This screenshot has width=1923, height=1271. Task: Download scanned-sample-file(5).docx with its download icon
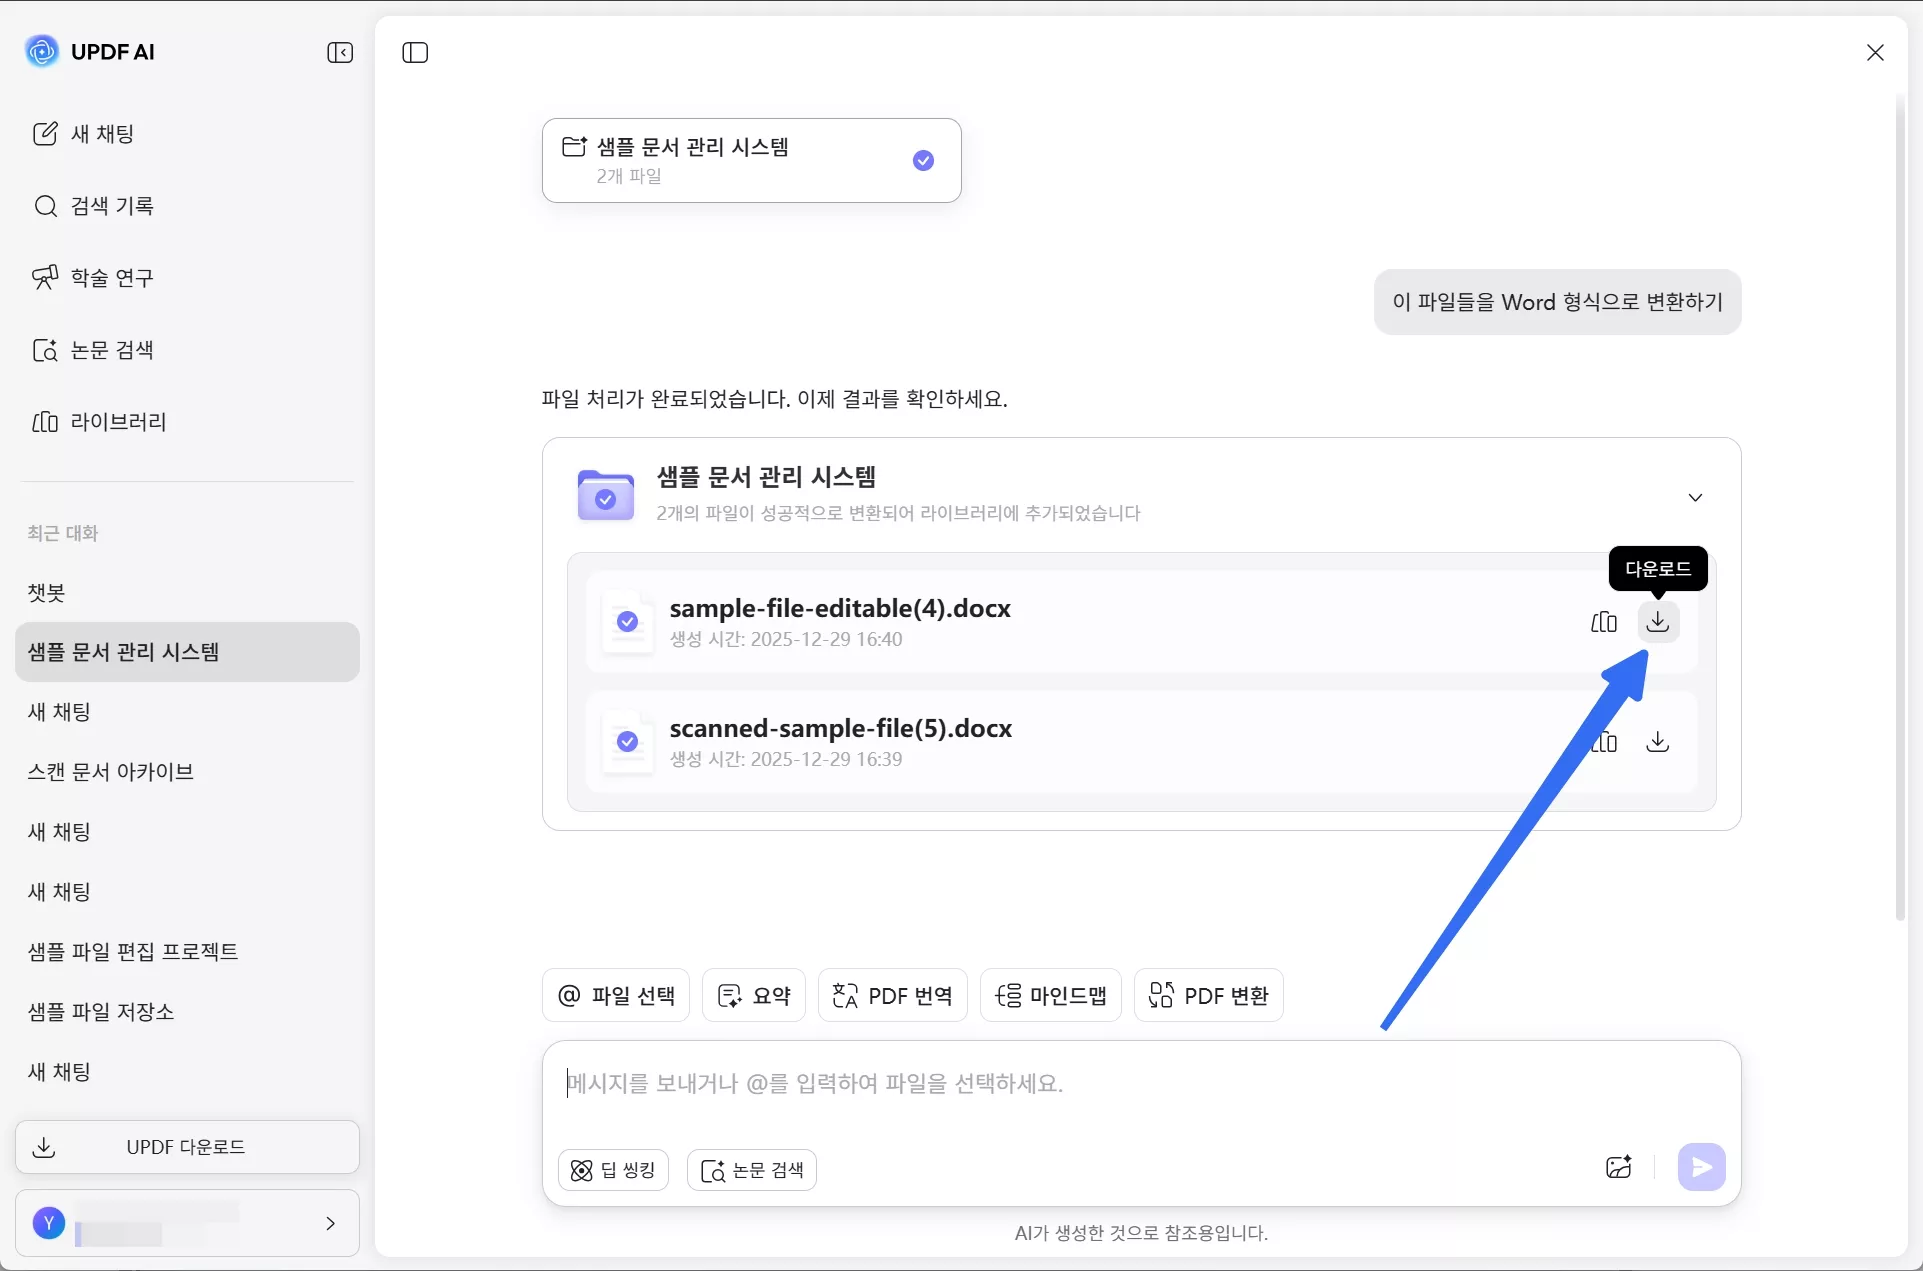point(1657,742)
